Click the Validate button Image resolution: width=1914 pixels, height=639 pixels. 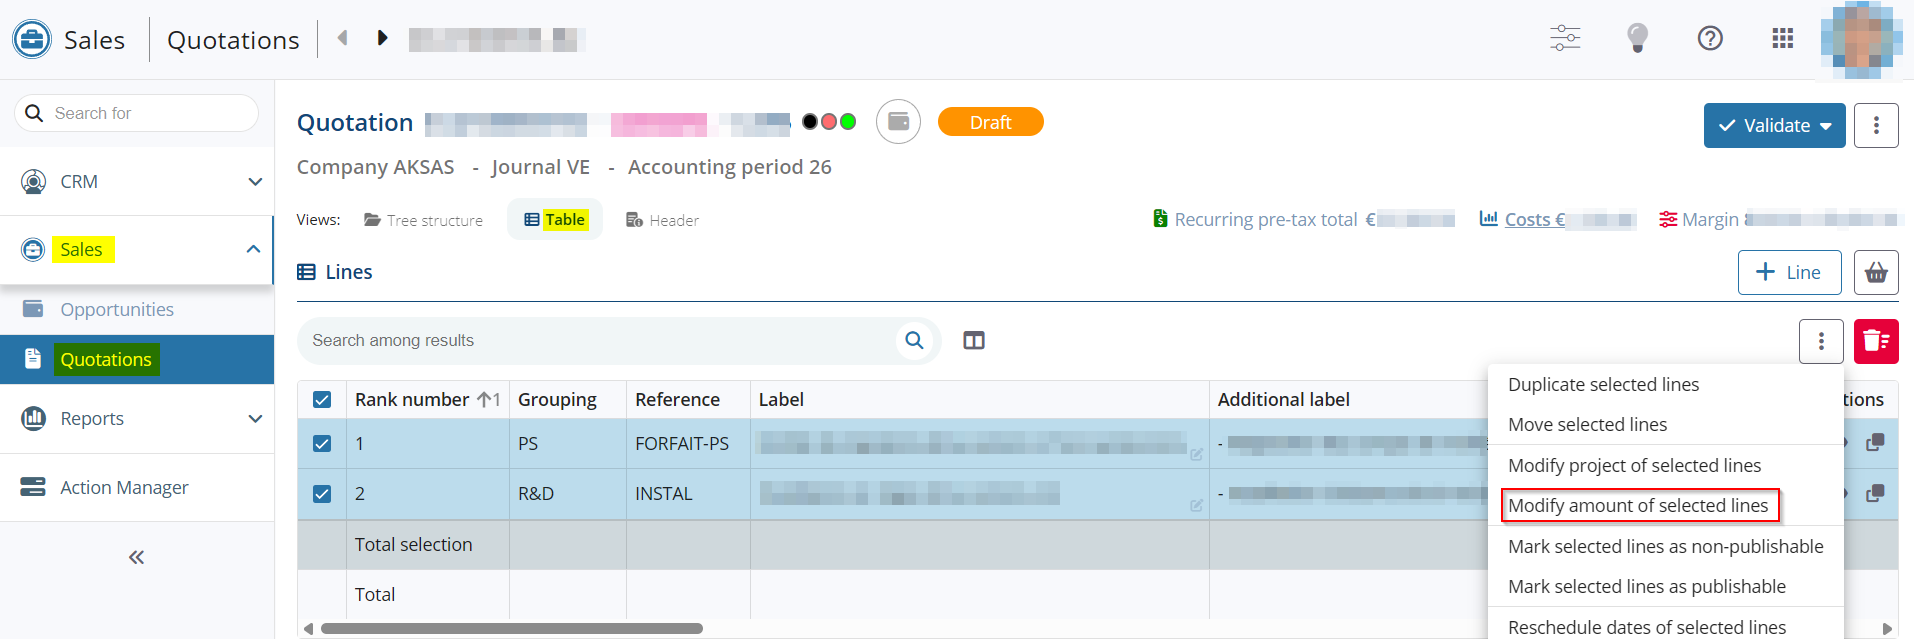1765,126
